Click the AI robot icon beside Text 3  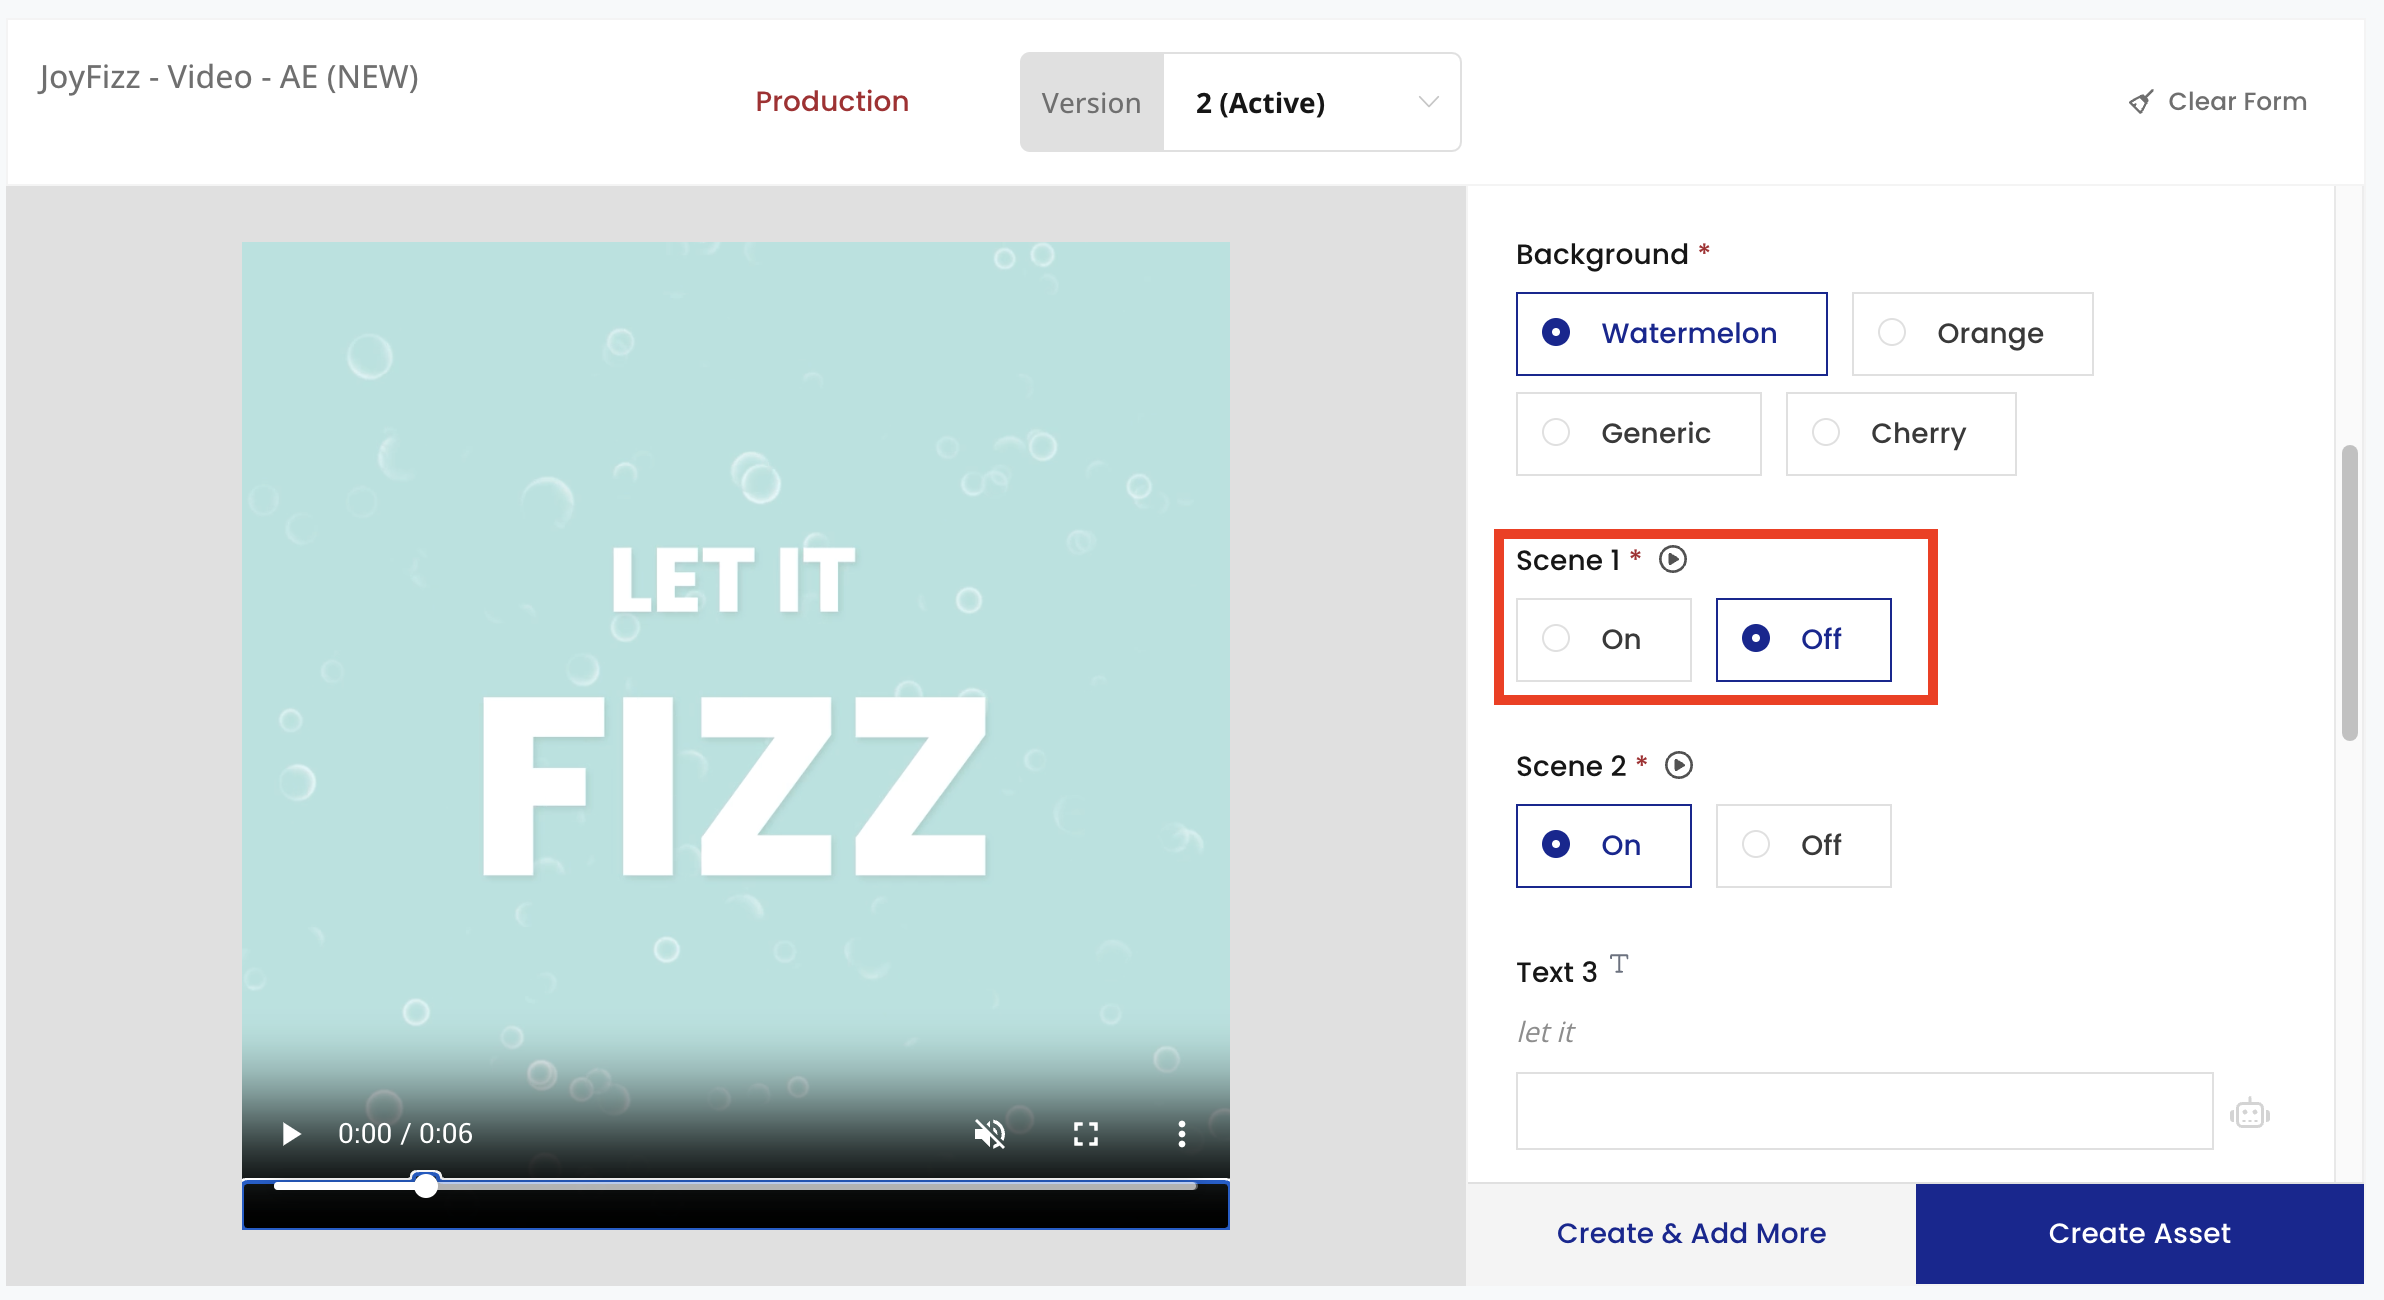[x=2250, y=1113]
